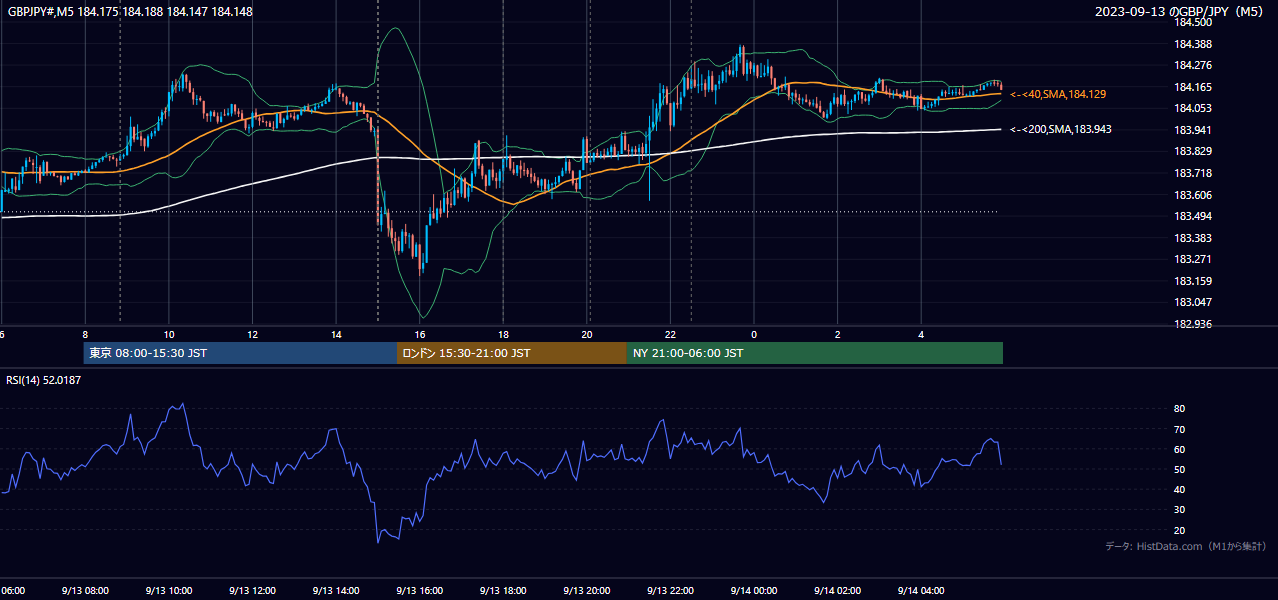Click price axis value 184.500
1278x600 pixels.
(x=1193, y=22)
